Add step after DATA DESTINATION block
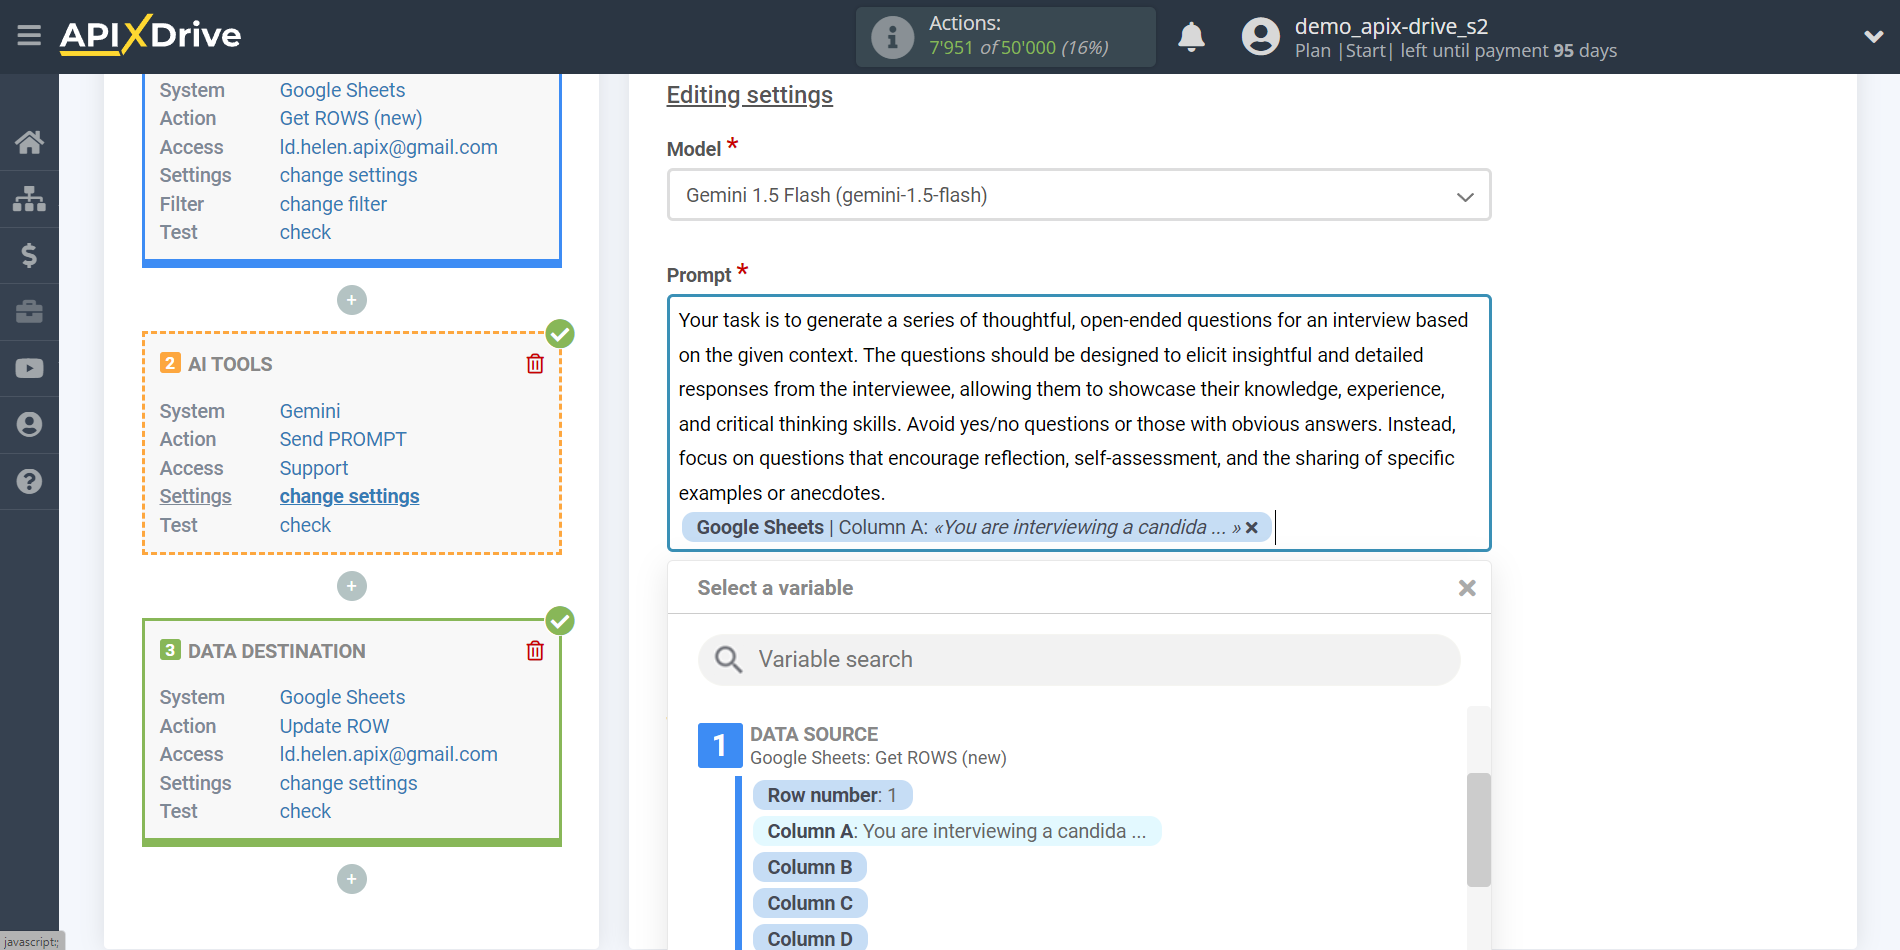Image resolution: width=1900 pixels, height=950 pixels. coord(352,879)
